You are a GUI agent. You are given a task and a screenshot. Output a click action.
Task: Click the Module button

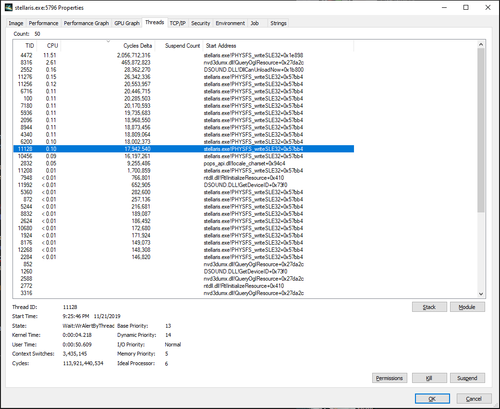[467, 307]
